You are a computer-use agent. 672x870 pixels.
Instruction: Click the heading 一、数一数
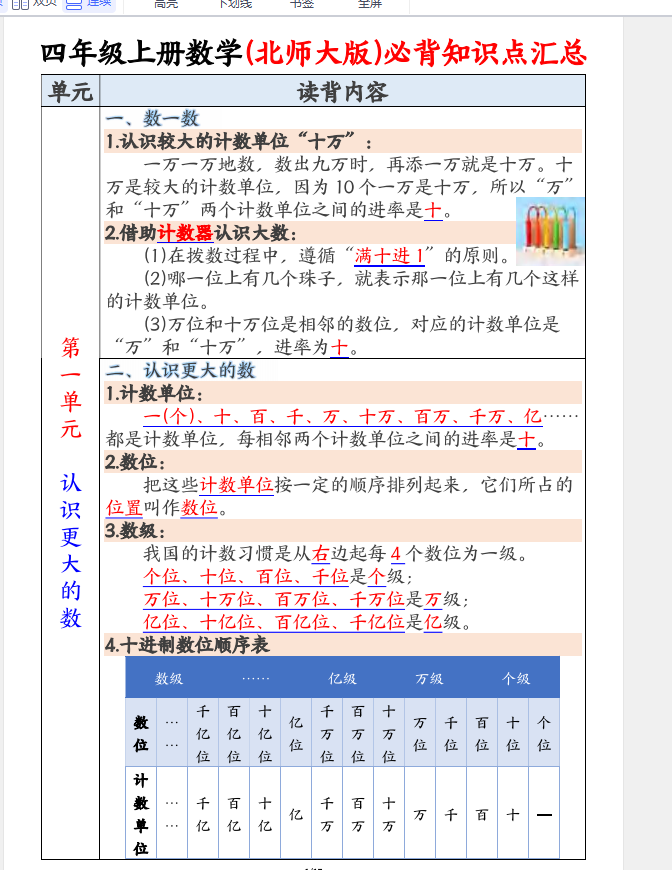tap(153, 118)
